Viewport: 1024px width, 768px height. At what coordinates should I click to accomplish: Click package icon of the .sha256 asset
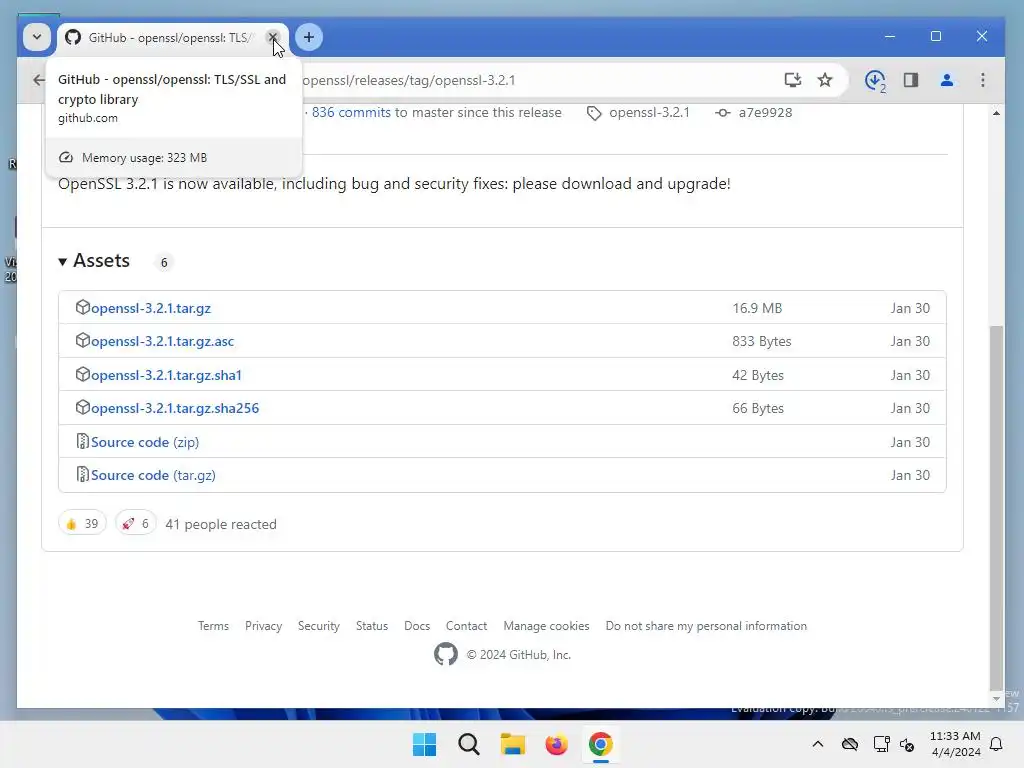[82, 408]
